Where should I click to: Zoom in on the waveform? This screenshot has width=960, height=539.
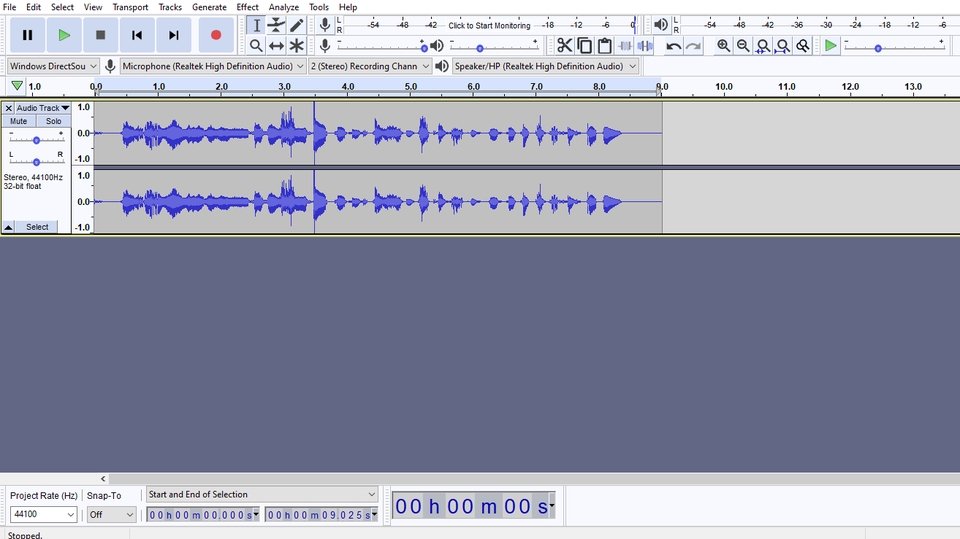(723, 45)
